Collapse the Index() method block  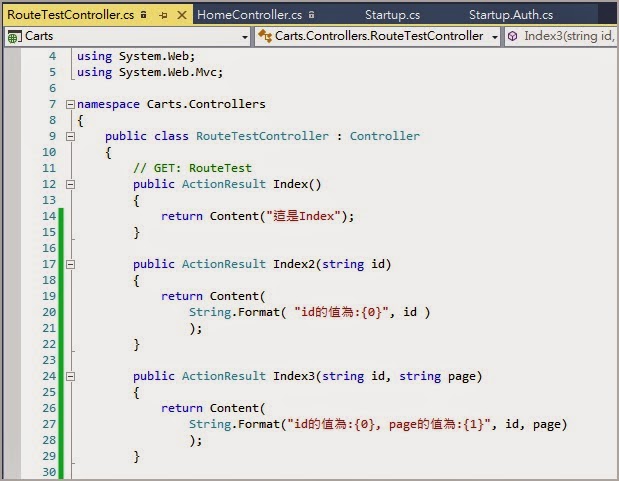(70, 184)
